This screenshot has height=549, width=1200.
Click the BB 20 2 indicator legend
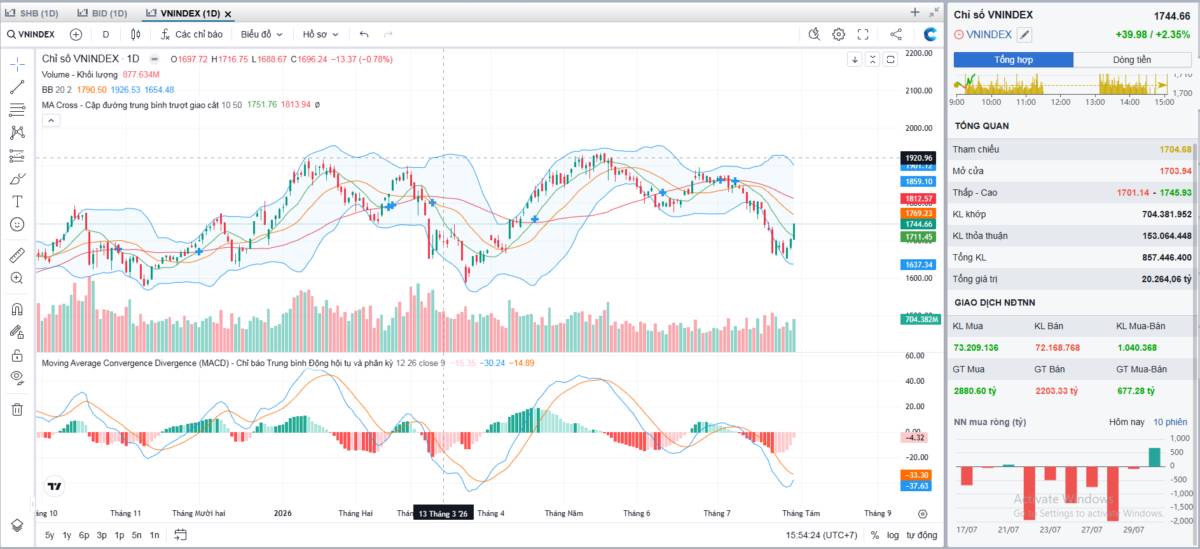click(x=56, y=89)
